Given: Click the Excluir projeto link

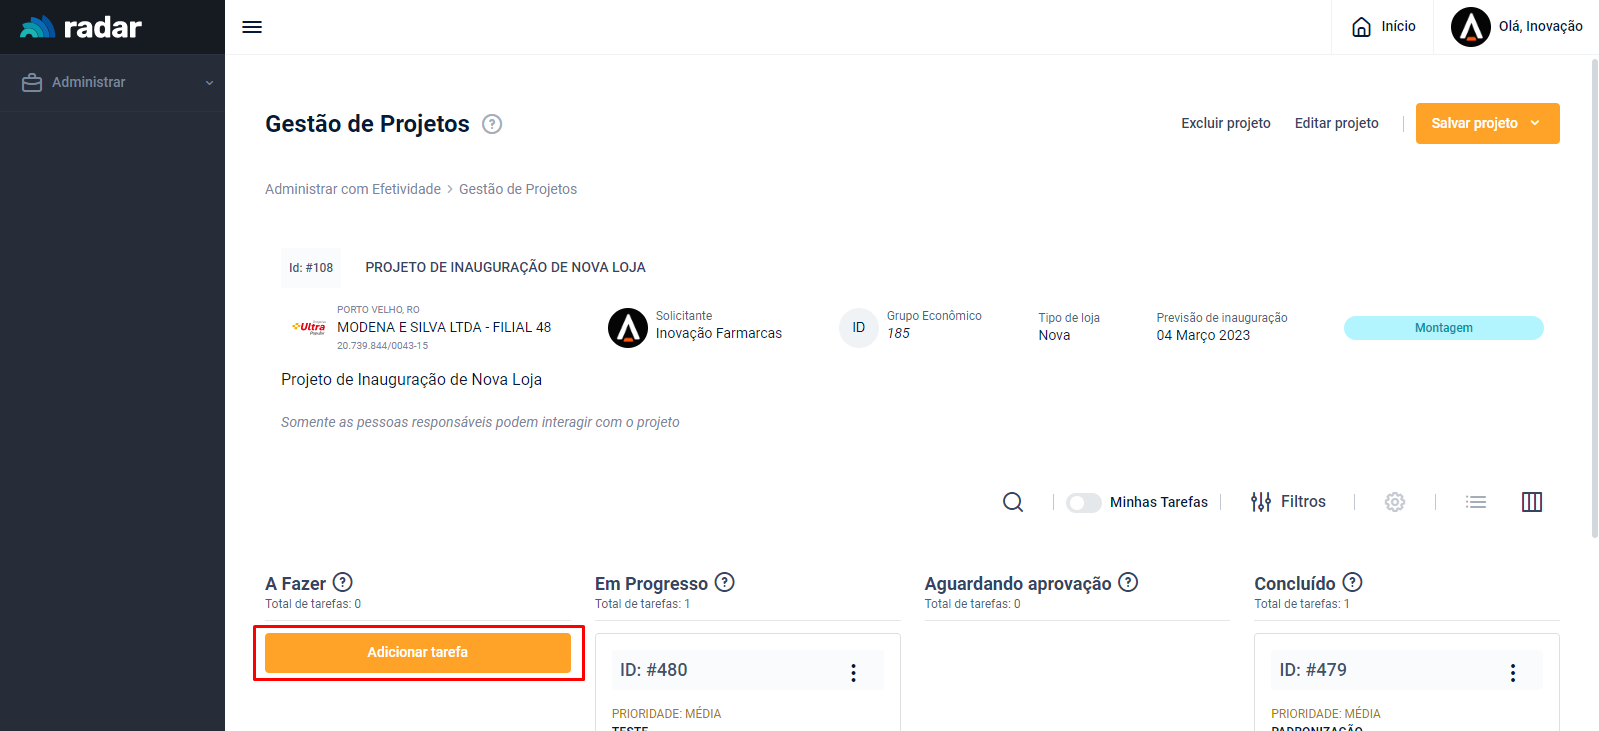Looking at the screenshot, I should click(1225, 123).
